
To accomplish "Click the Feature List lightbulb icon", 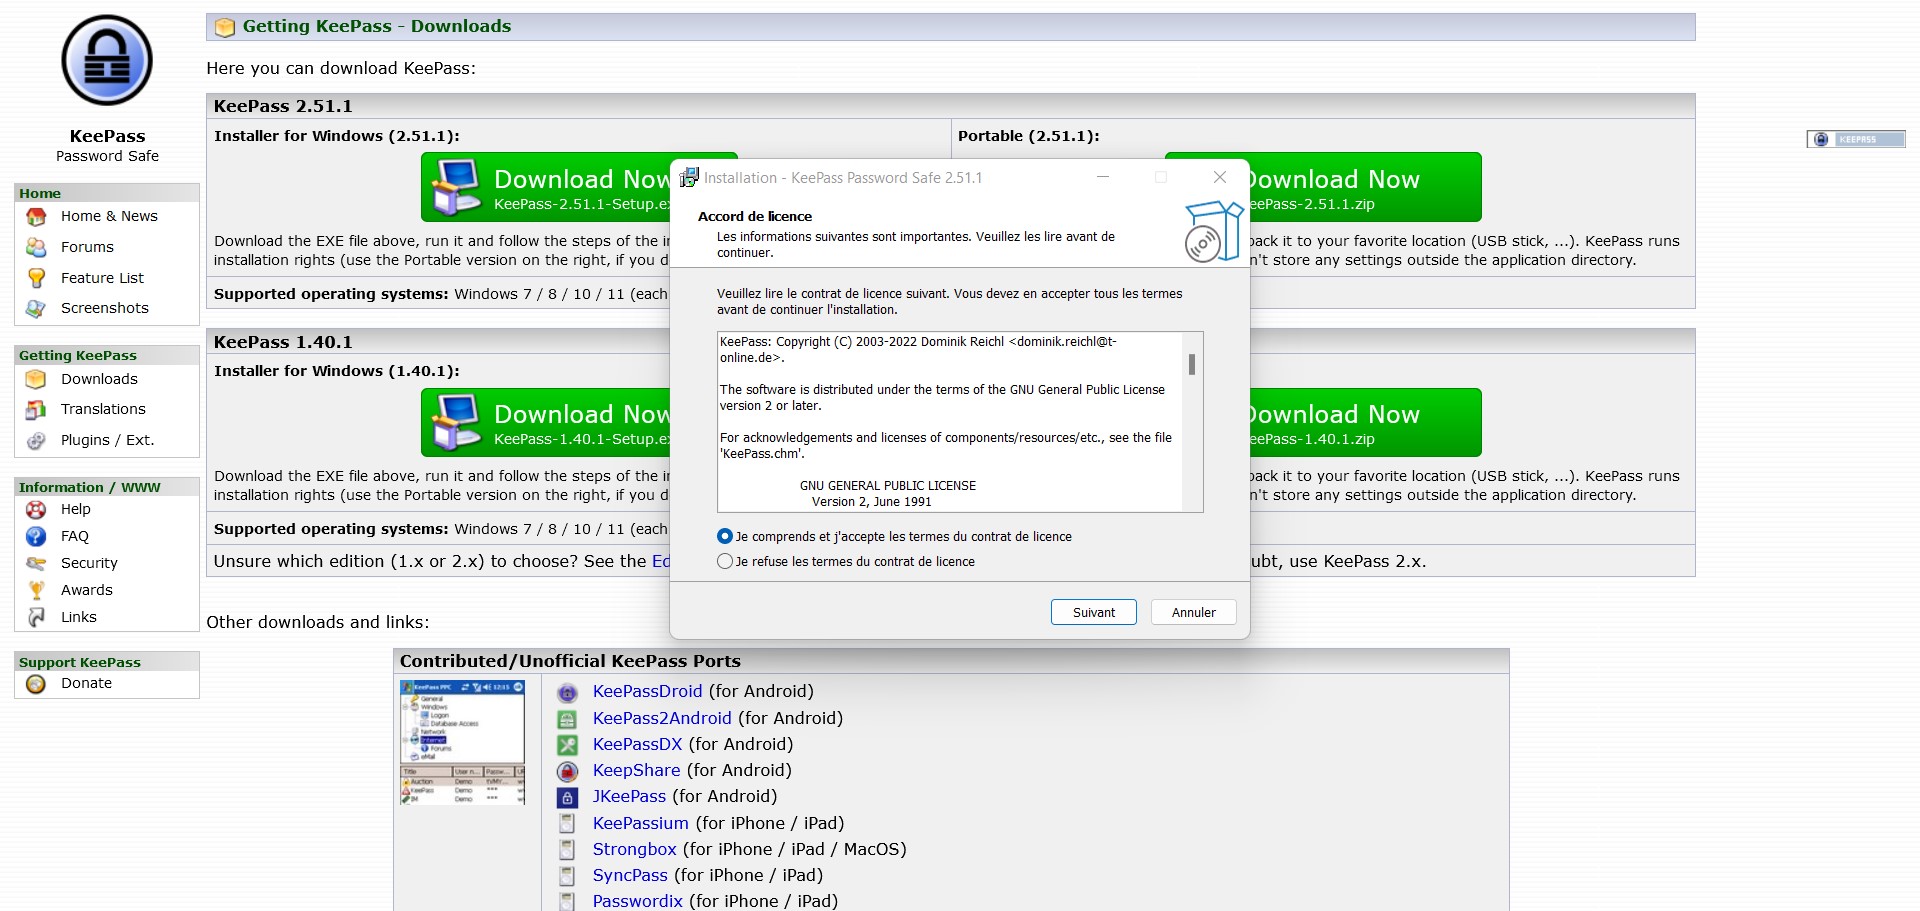I will [36, 278].
